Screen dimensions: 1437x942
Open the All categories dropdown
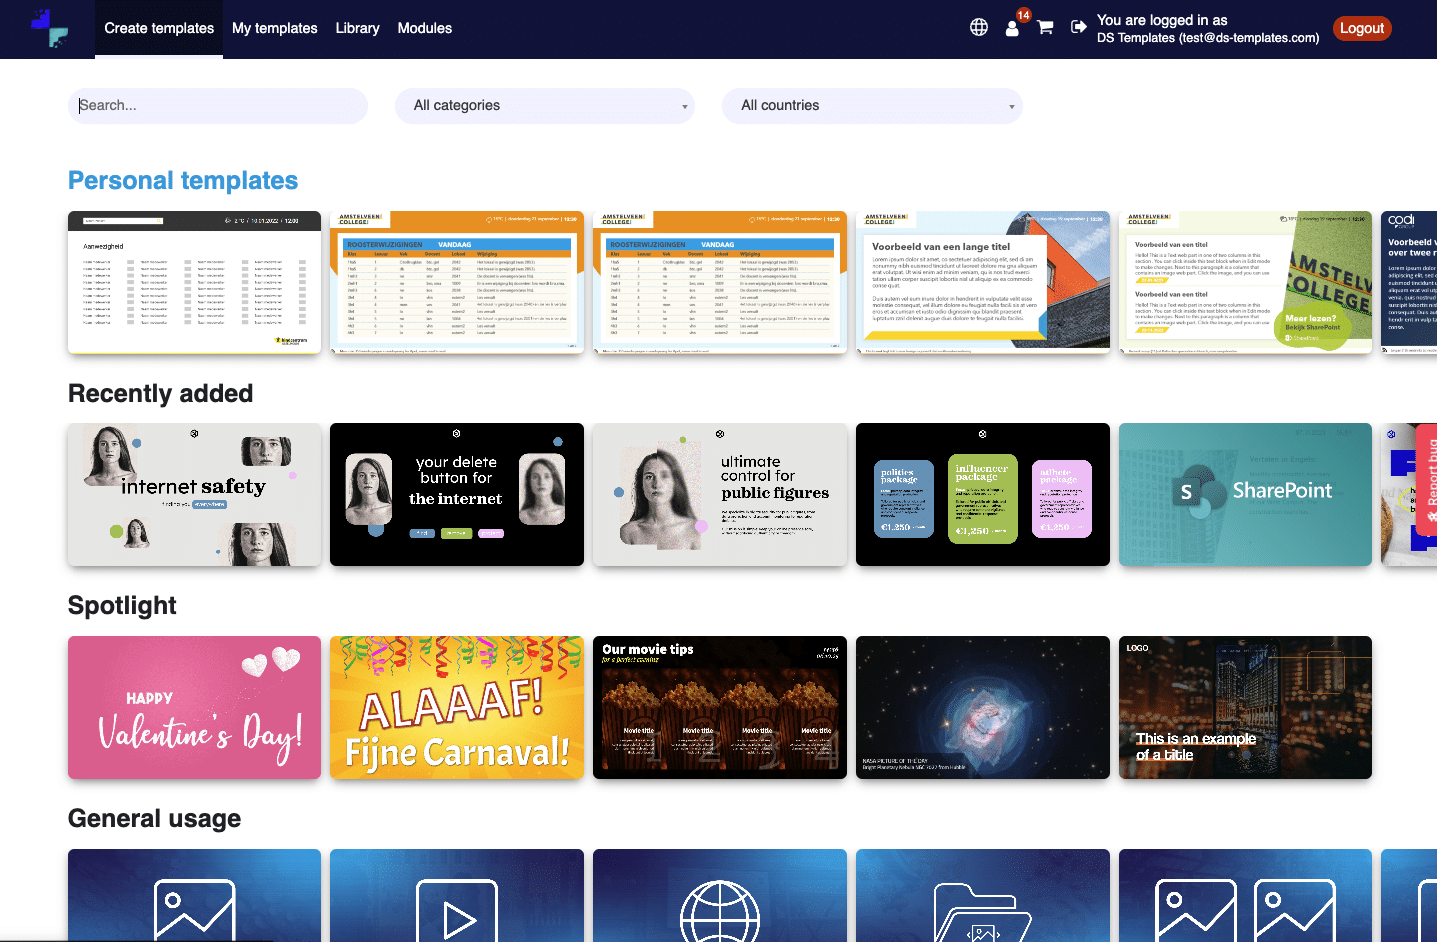tap(544, 105)
